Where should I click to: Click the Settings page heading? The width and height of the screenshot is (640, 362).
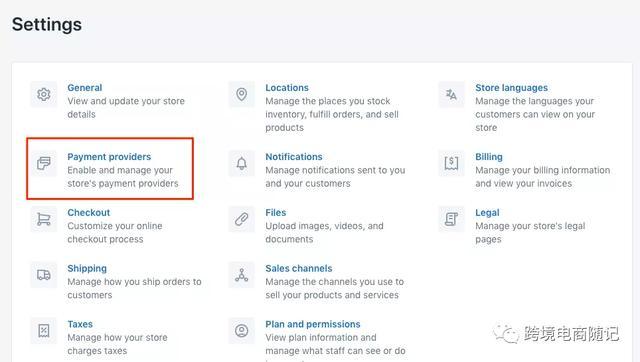coord(47,24)
